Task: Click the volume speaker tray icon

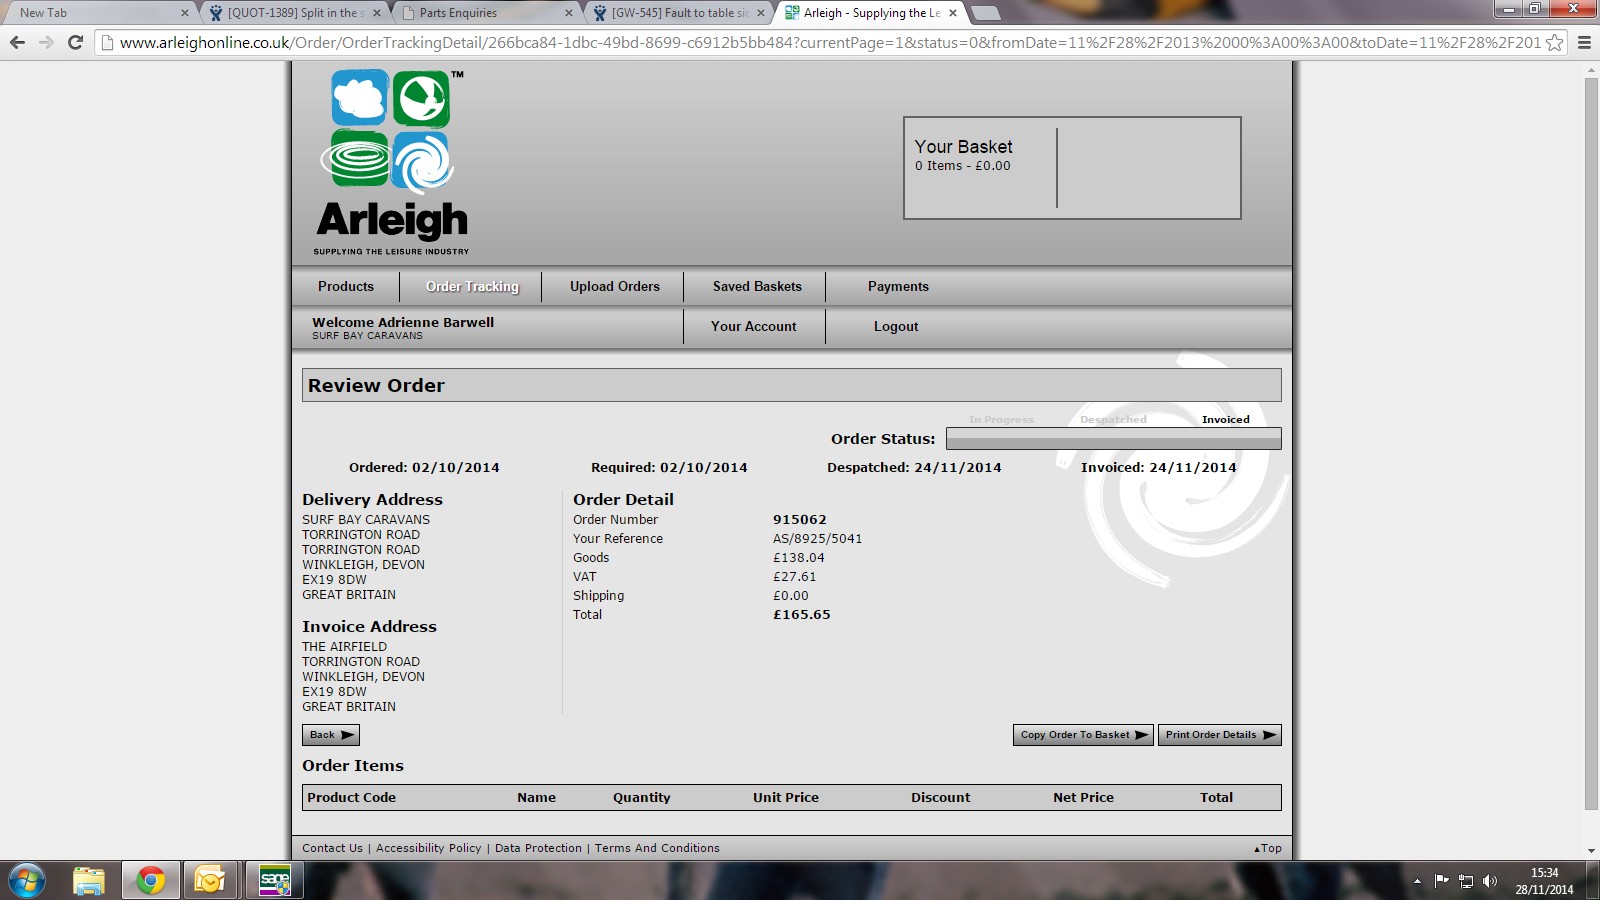Action: pos(1490,881)
